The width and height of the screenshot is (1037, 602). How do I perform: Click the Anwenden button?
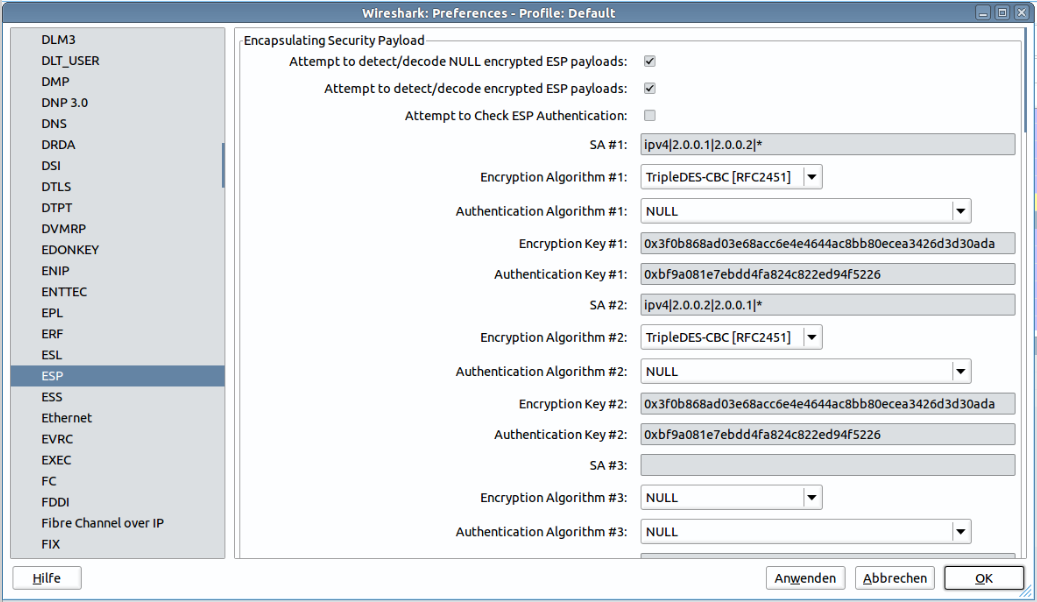click(x=805, y=578)
